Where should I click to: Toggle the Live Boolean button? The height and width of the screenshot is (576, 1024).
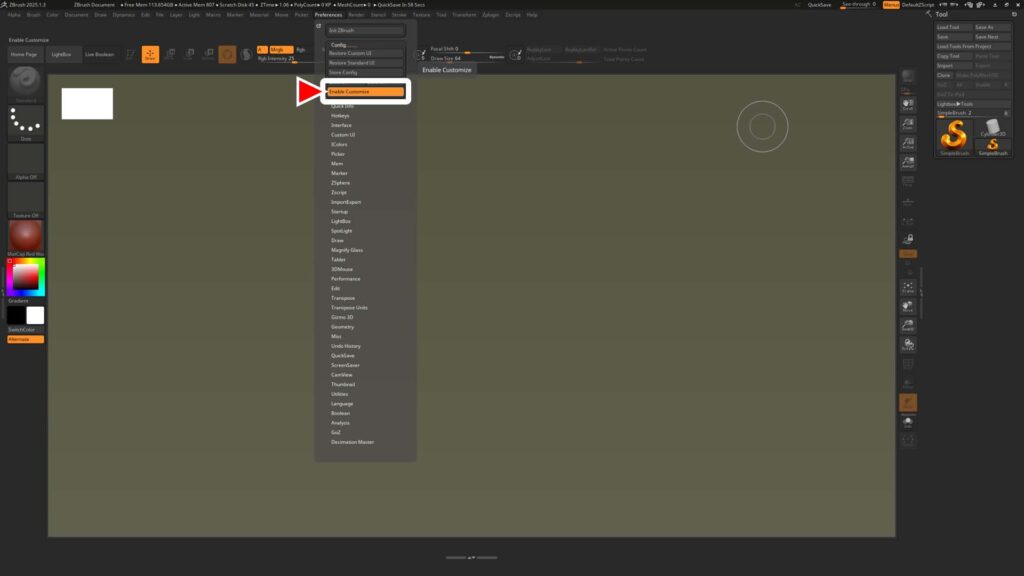click(x=99, y=54)
